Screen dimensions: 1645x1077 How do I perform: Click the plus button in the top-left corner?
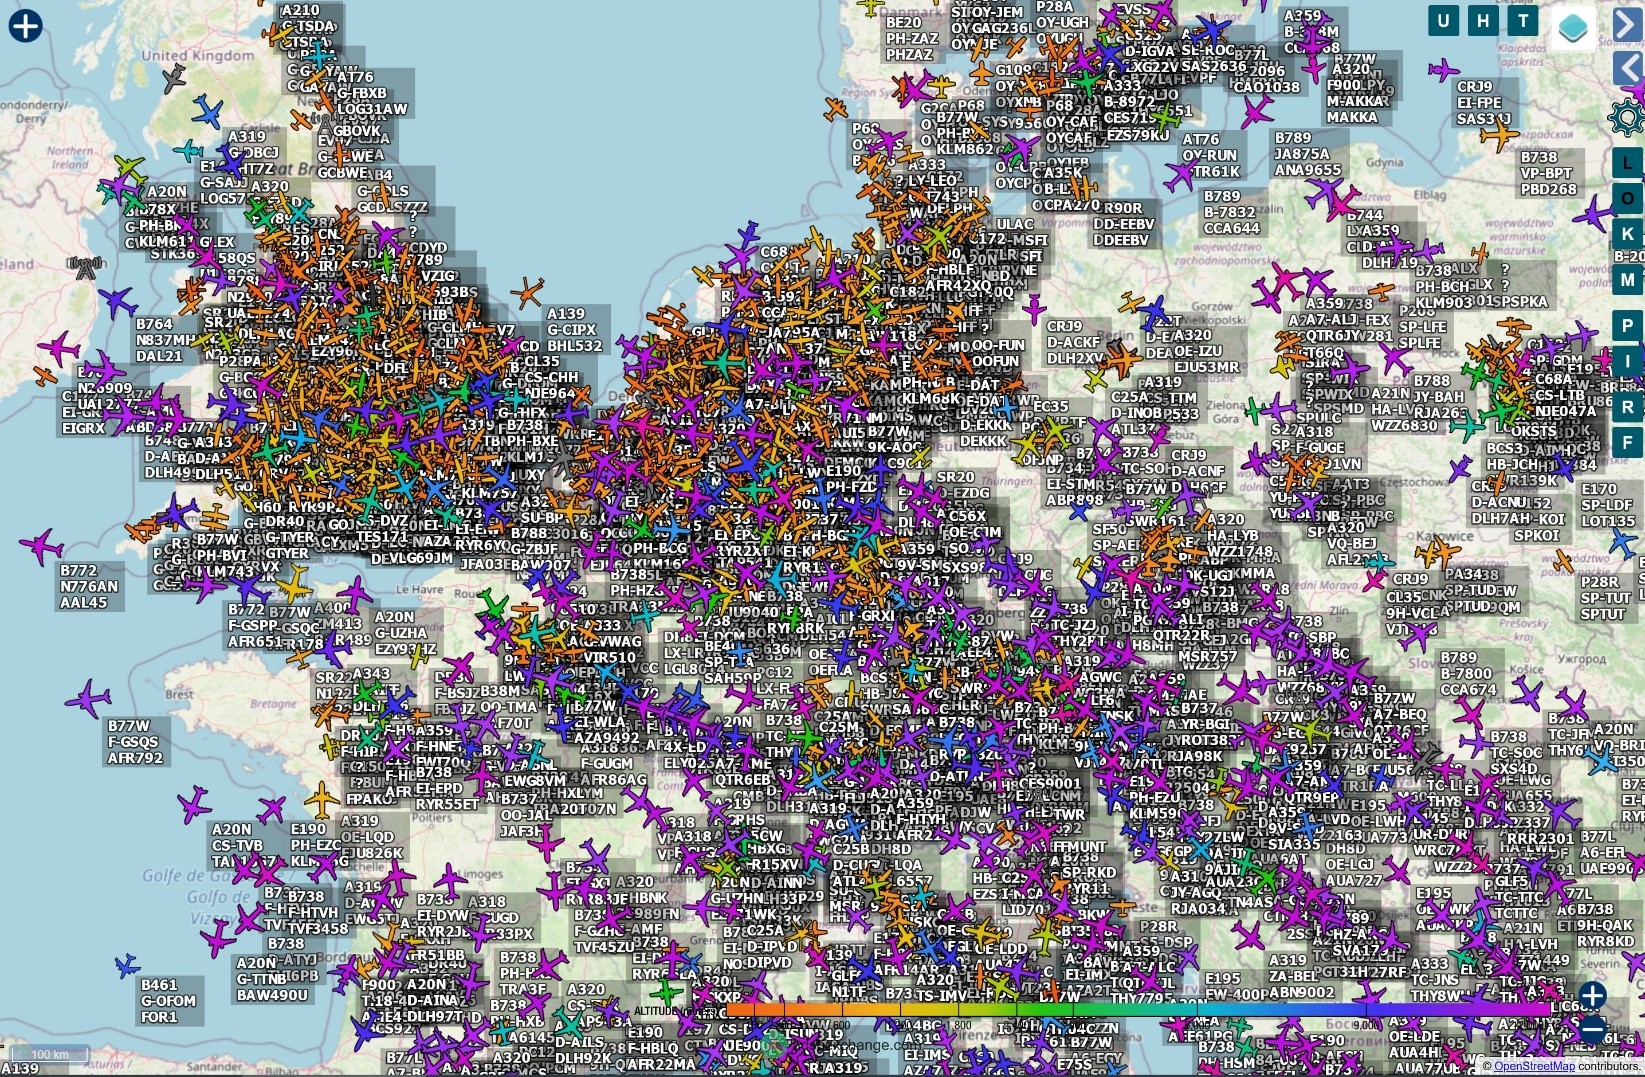pos(25,26)
